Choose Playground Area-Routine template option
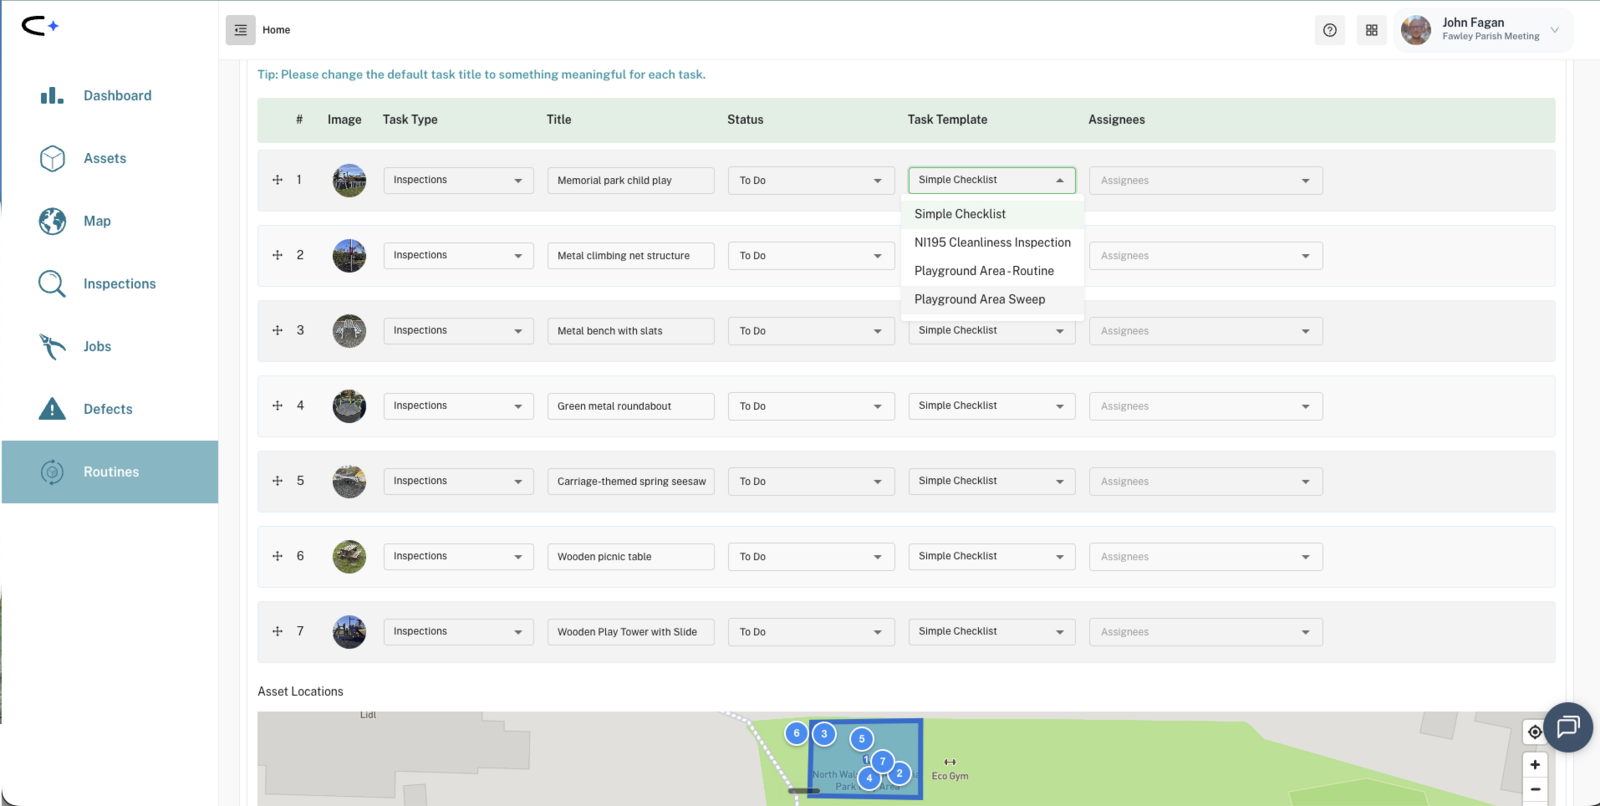This screenshot has height=806, width=1600. pyautogui.click(x=992, y=271)
